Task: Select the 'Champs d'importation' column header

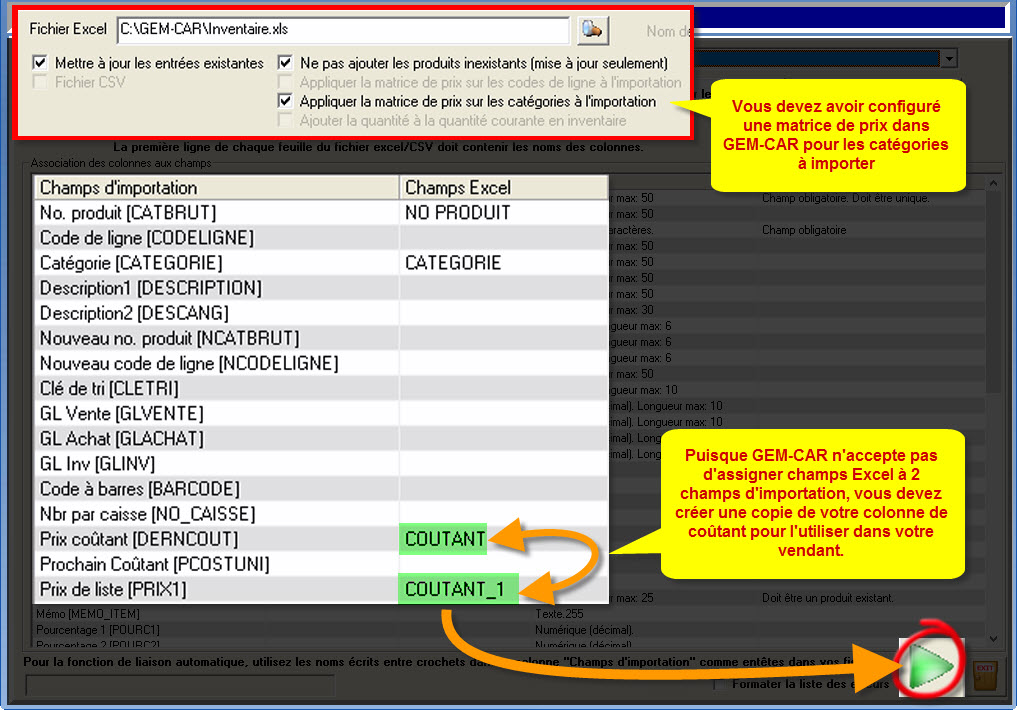Action: (x=217, y=188)
